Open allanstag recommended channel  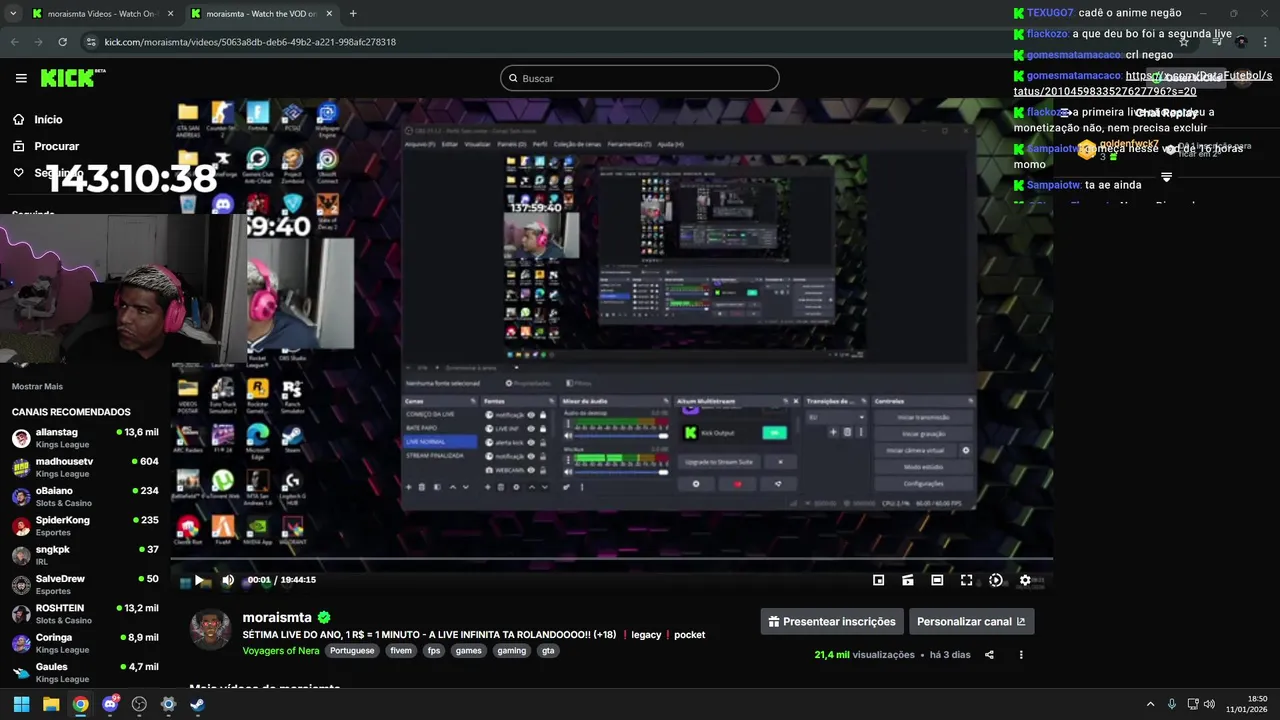(x=85, y=438)
